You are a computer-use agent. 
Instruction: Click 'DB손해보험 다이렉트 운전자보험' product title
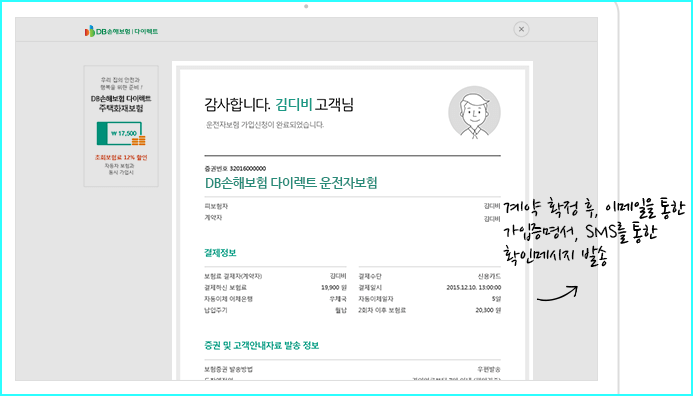tap(291, 183)
